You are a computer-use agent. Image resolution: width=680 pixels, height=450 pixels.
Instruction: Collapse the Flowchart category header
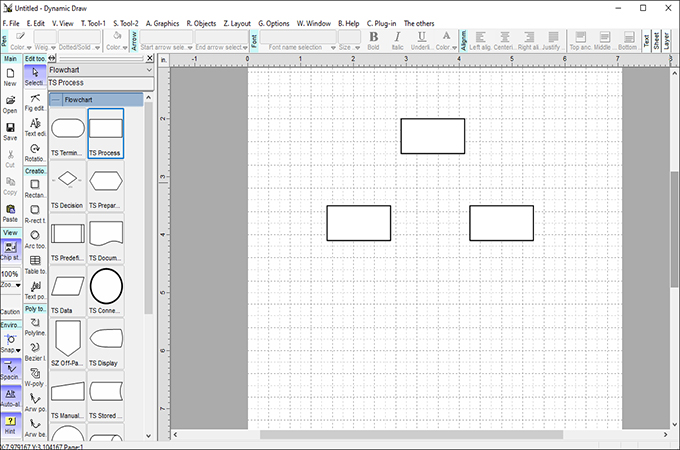(56, 100)
